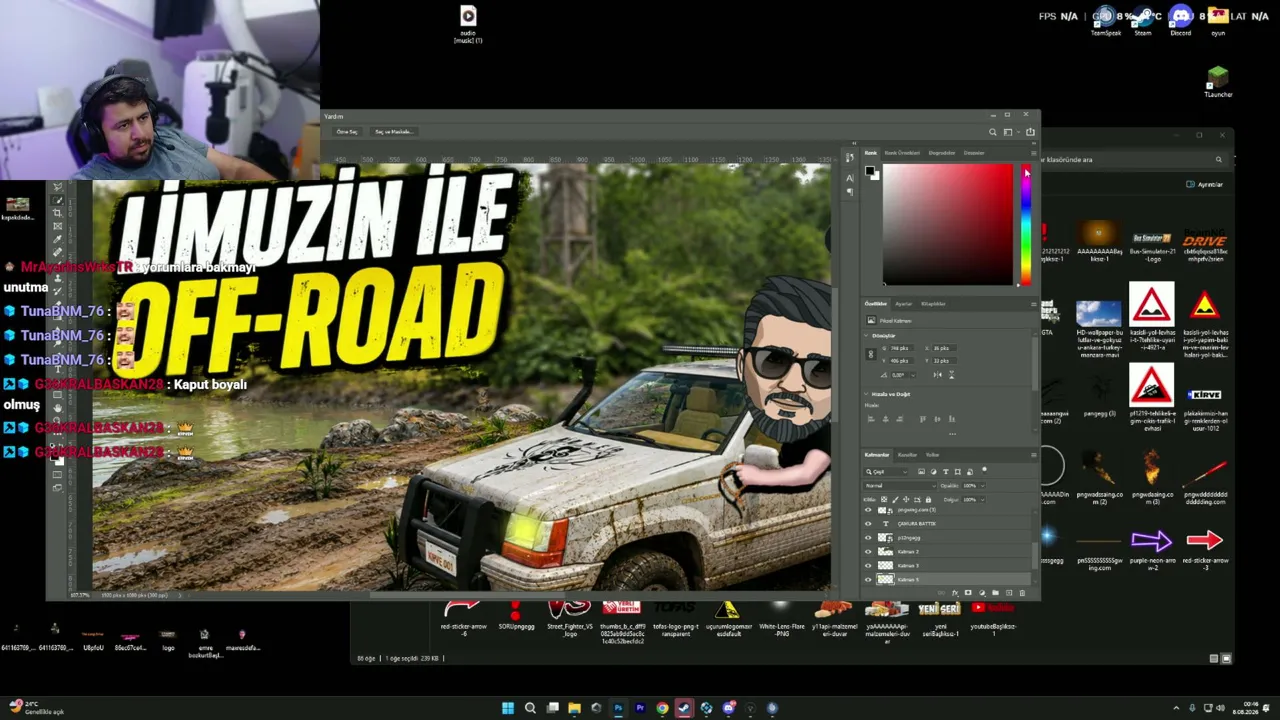This screenshot has width=1280, height=720.
Task: Open the History panel icon
Action: coord(850,157)
